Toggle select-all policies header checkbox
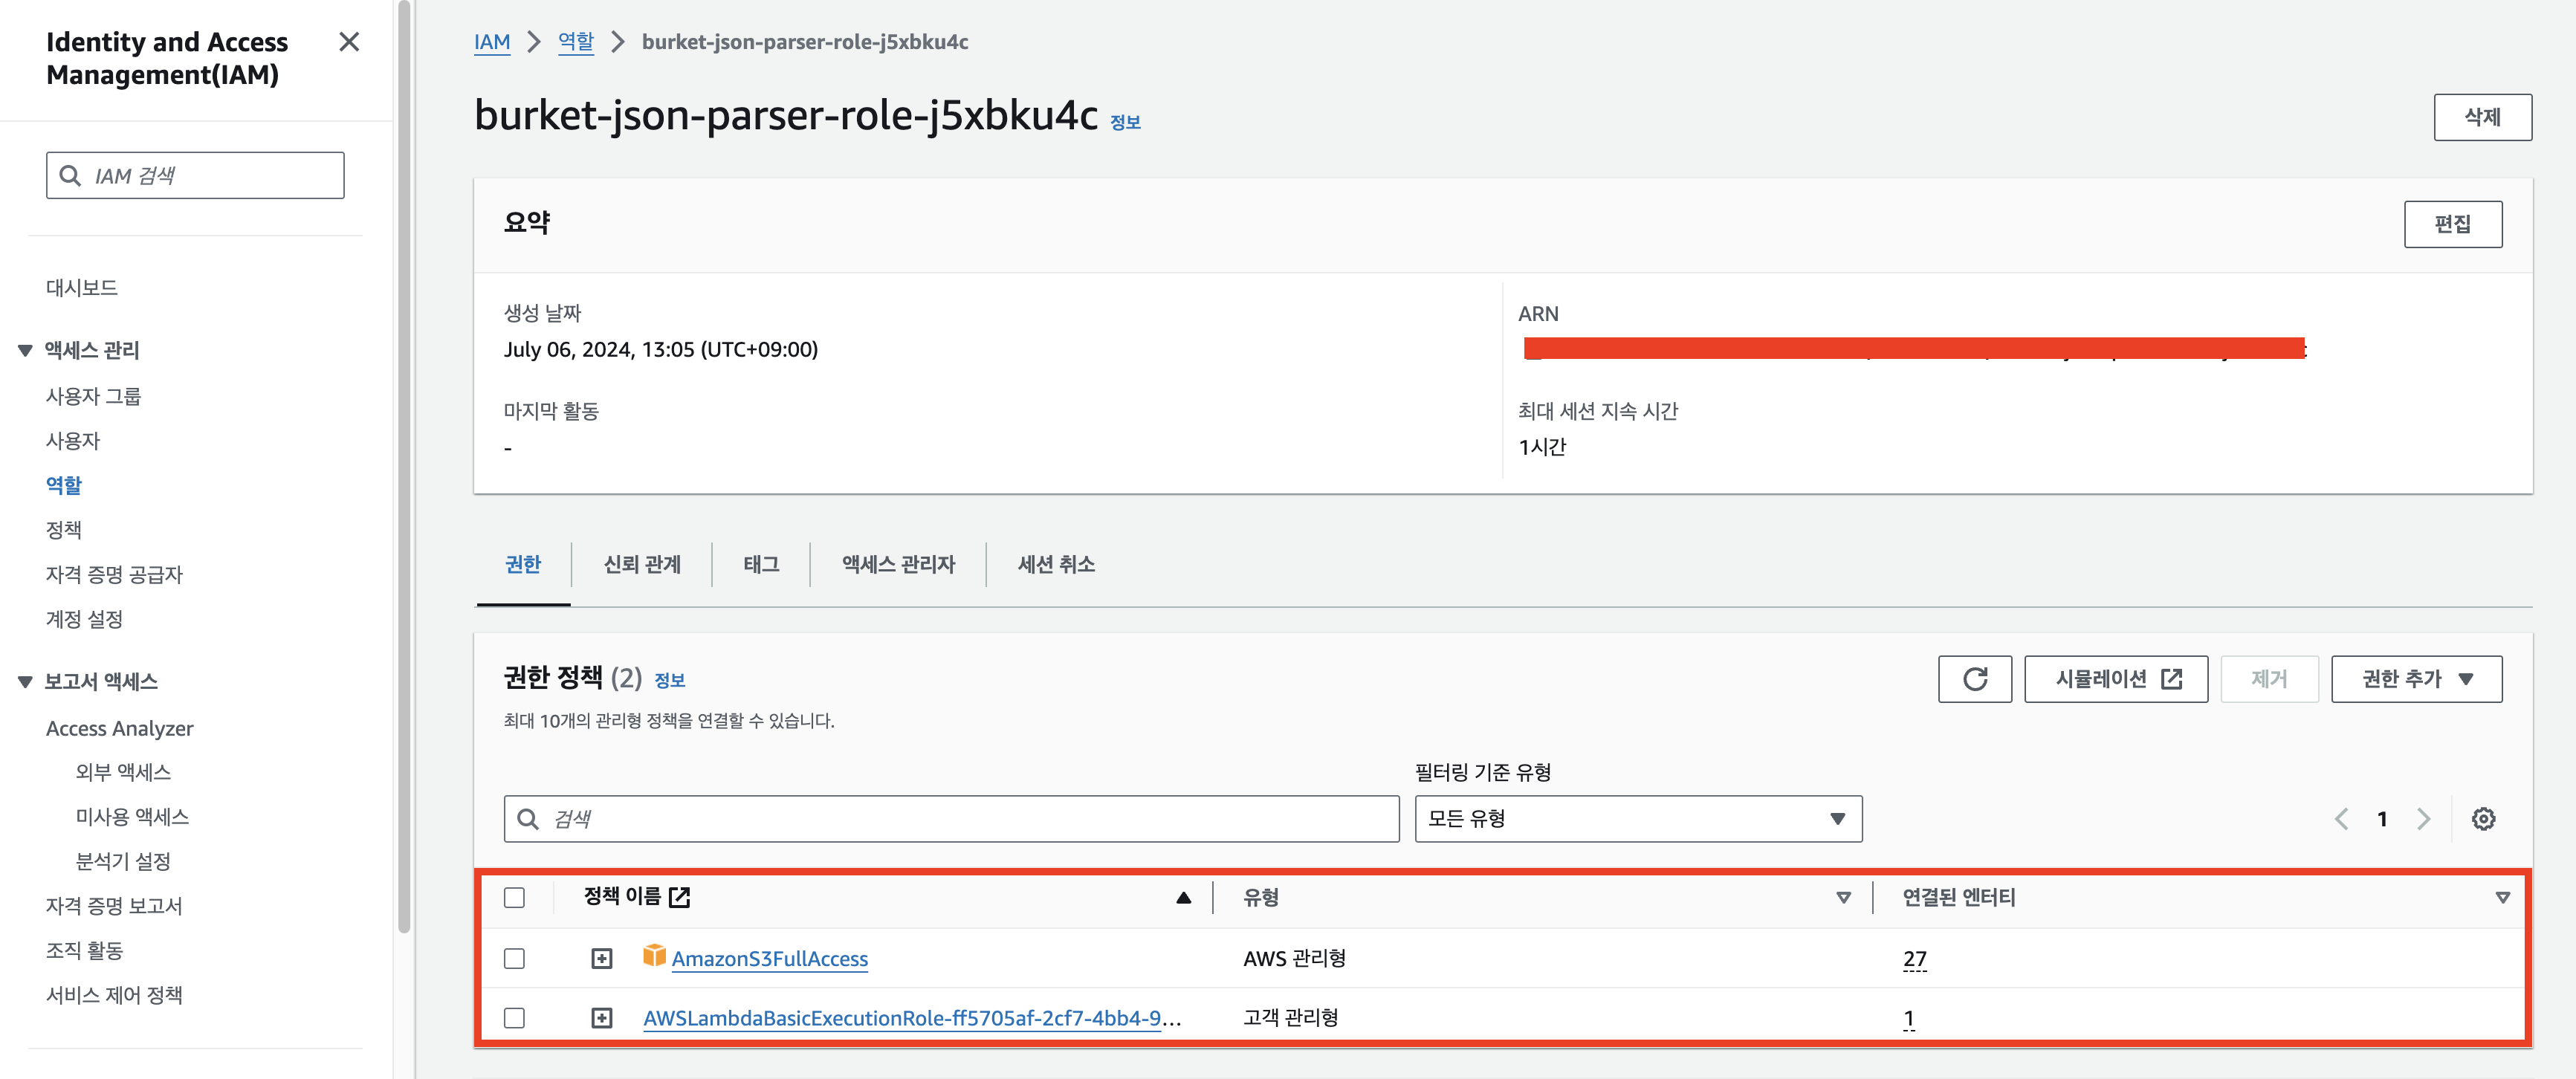Screen dimensions: 2576x1079 point(514,897)
